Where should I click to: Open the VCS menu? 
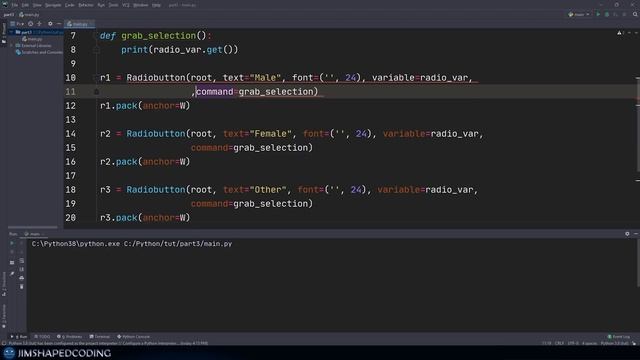(126, 5)
